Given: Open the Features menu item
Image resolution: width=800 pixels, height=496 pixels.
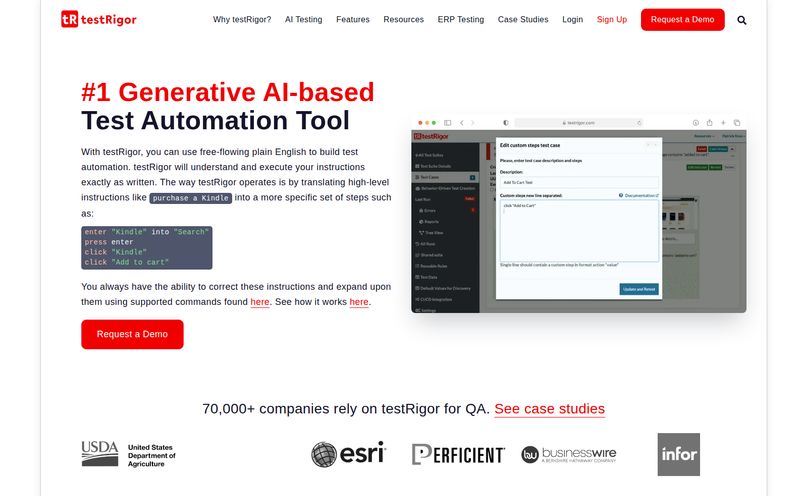Looking at the screenshot, I should point(353,19).
